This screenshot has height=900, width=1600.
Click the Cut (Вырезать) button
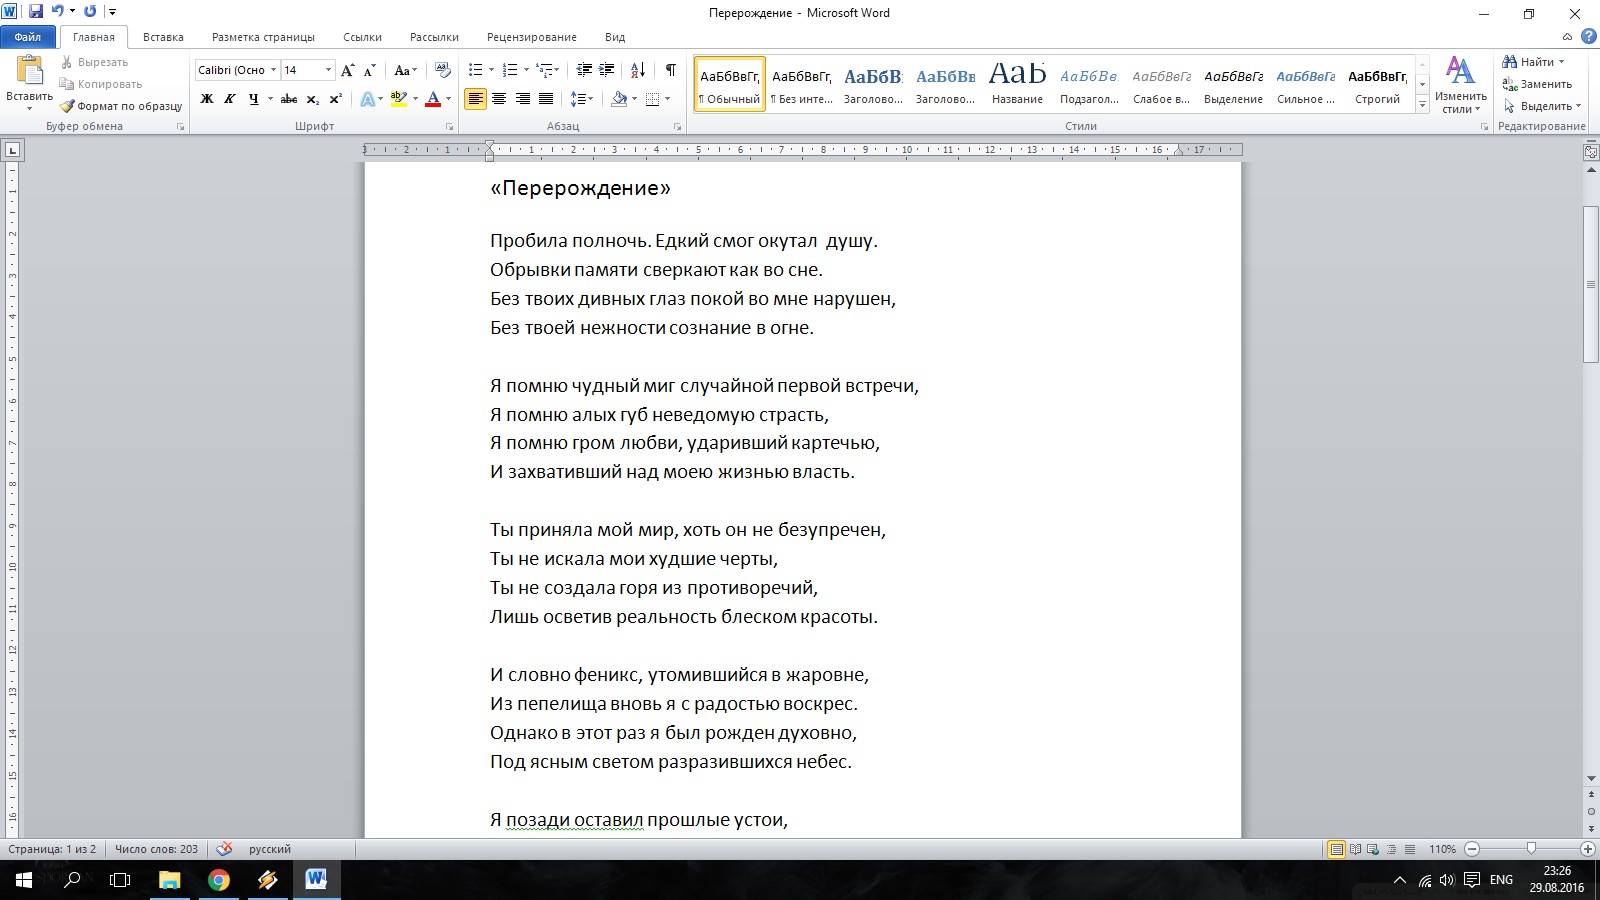(94, 62)
